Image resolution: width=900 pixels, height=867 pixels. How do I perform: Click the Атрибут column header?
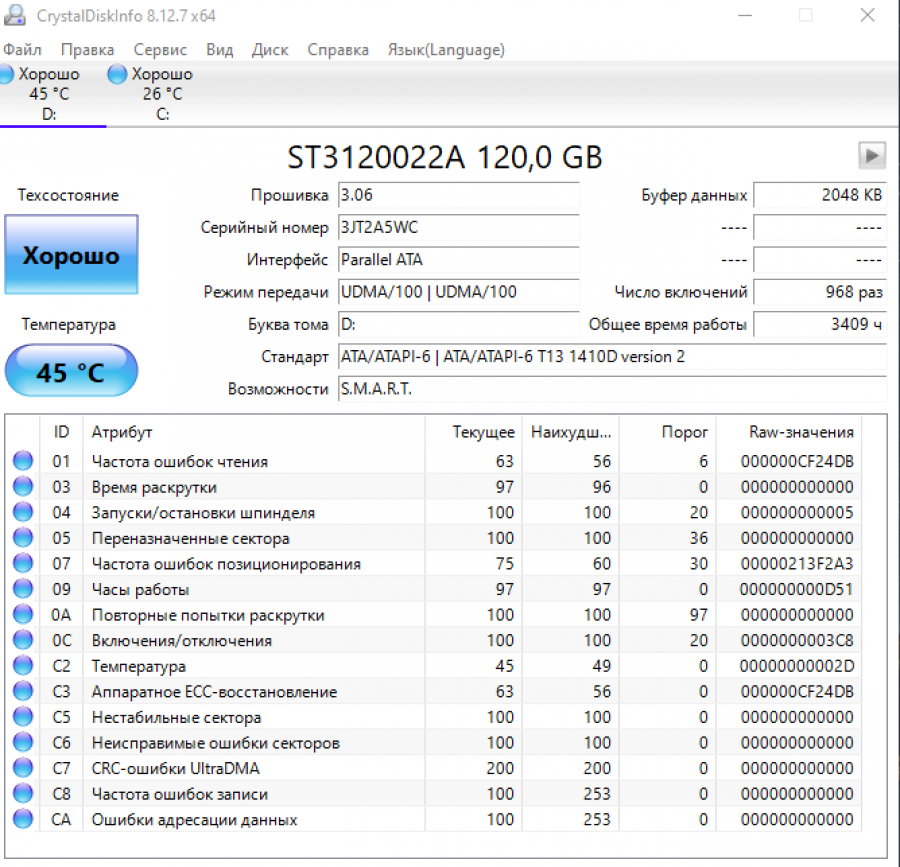pos(122,432)
